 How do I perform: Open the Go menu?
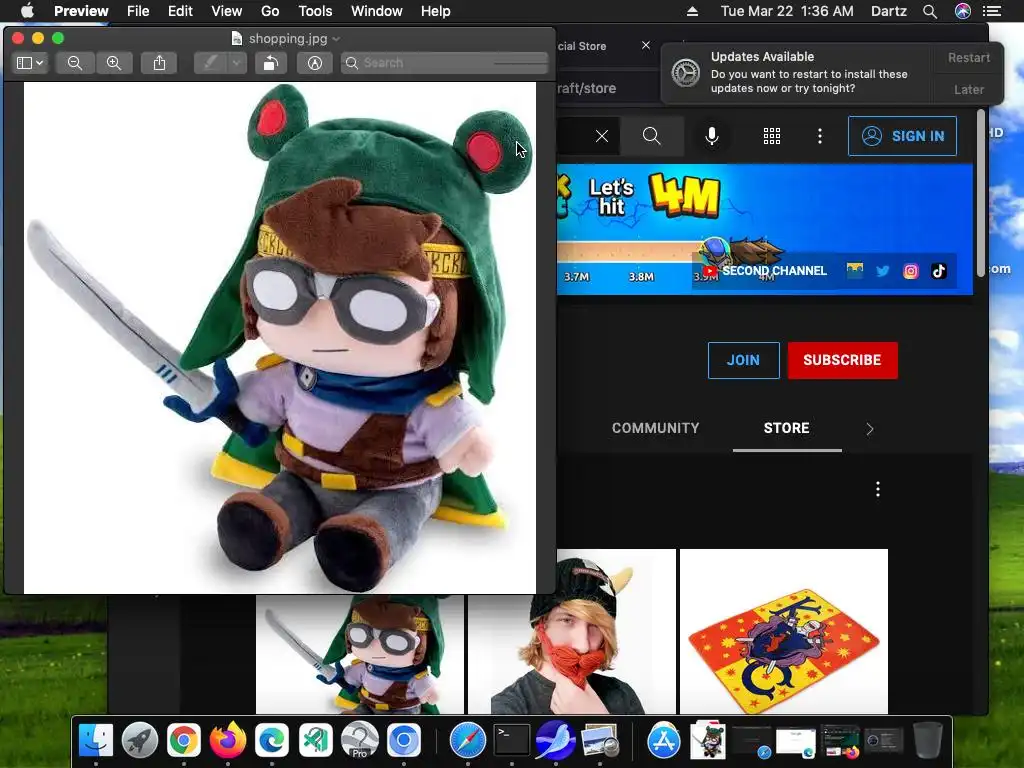(270, 11)
